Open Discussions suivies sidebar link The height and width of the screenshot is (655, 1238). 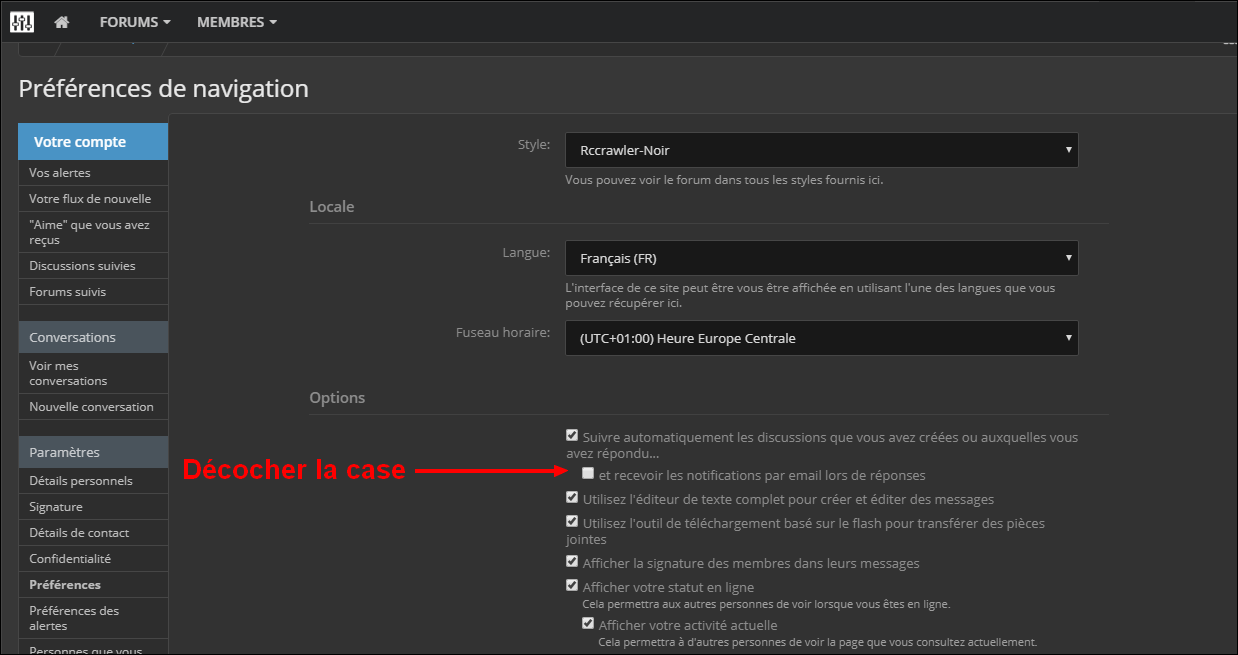click(x=82, y=266)
